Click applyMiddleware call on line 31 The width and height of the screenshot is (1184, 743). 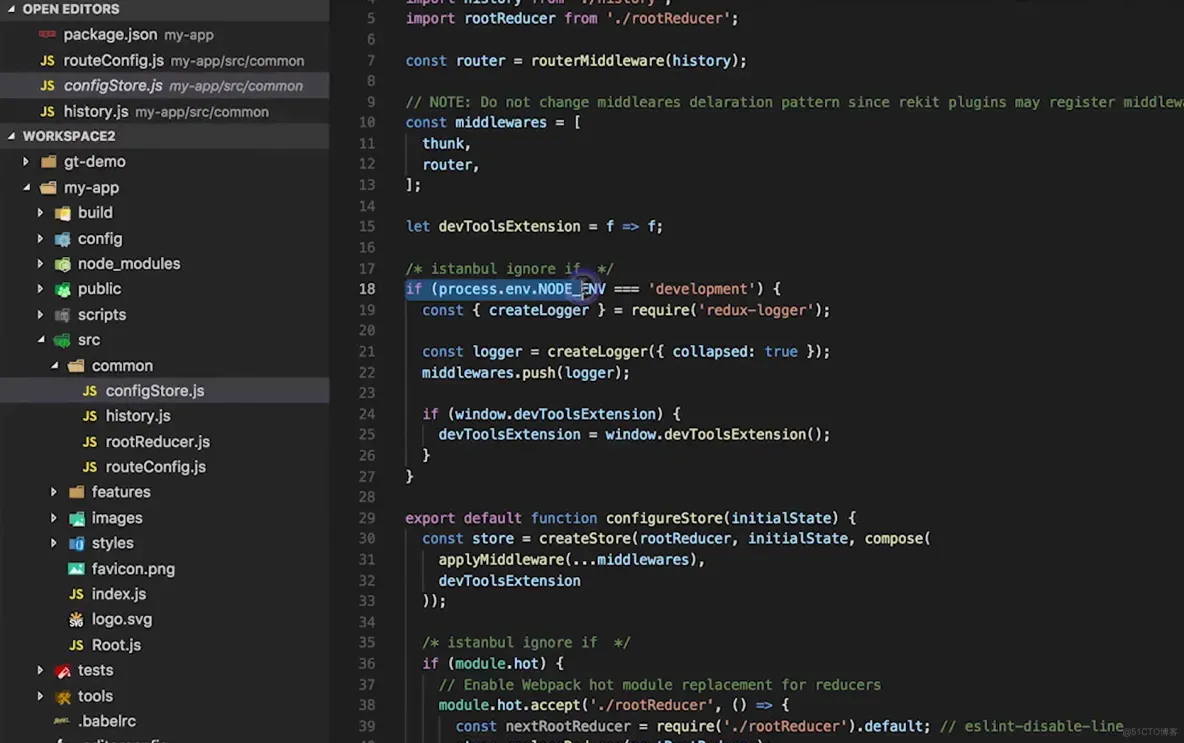[501, 560]
